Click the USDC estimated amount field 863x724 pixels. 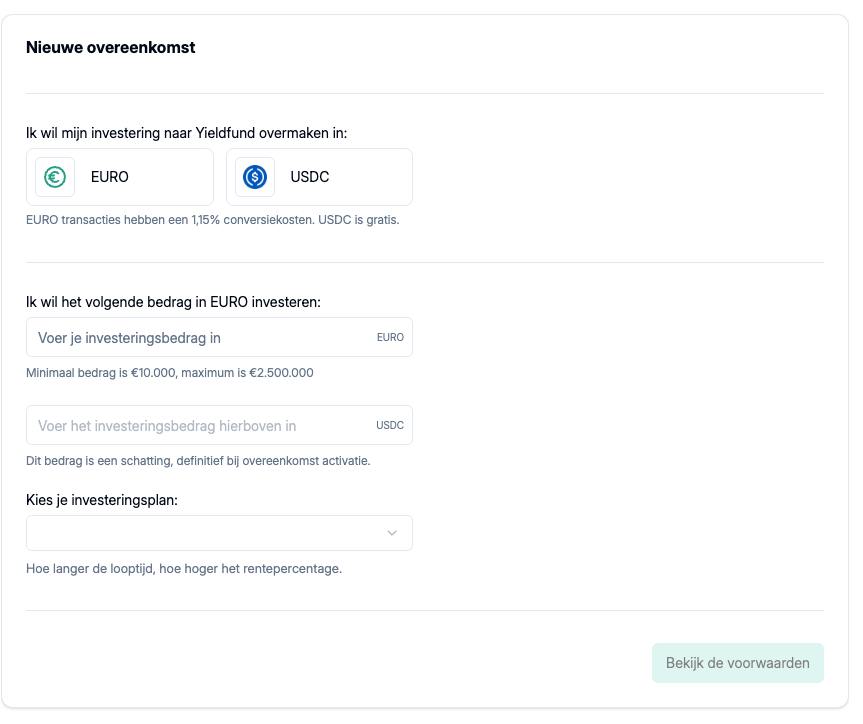(220, 426)
